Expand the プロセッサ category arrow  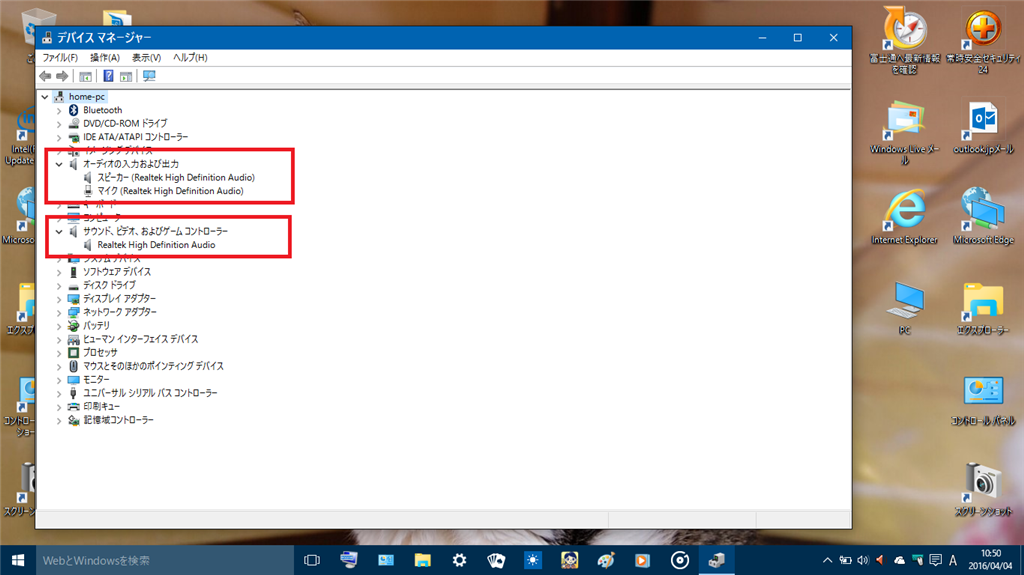tap(59, 353)
